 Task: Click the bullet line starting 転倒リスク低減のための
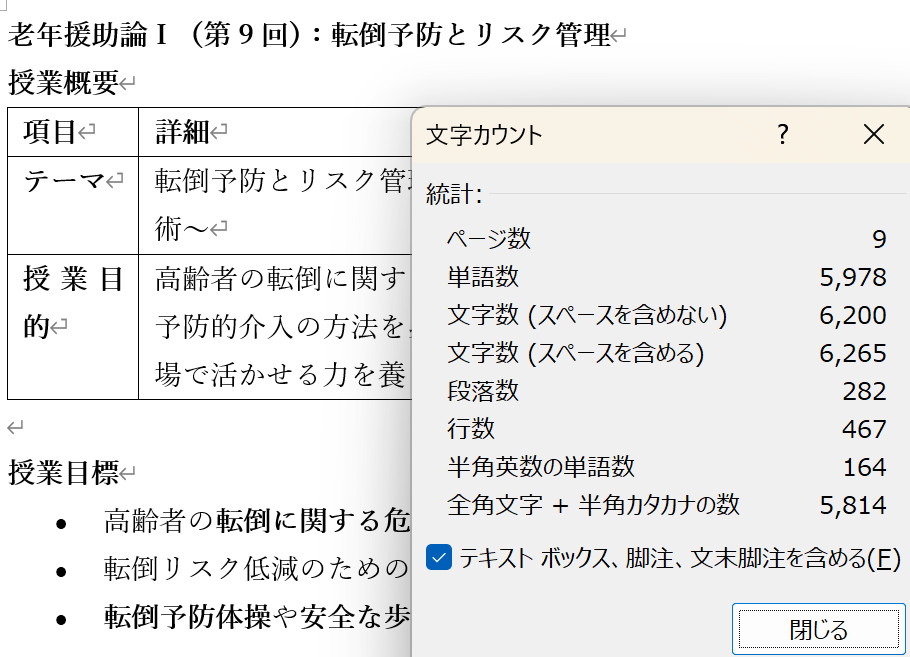pyautogui.click(x=256, y=569)
